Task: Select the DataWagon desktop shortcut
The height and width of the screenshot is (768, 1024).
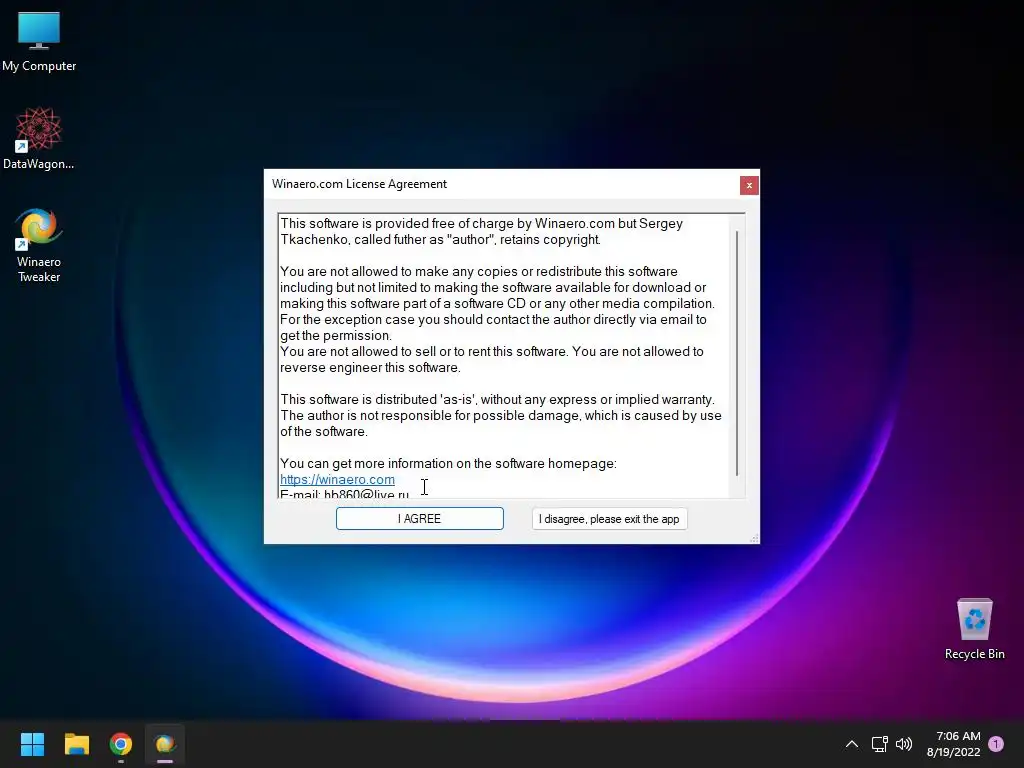Action: (x=39, y=138)
